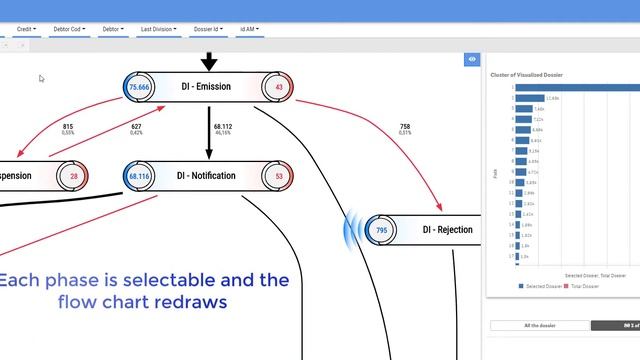
Task: Click the dark selected dossier count button
Action: (x=615, y=325)
